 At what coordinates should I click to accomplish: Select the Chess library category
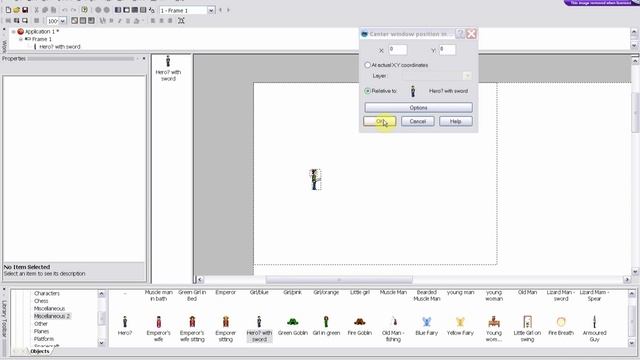[41, 301]
